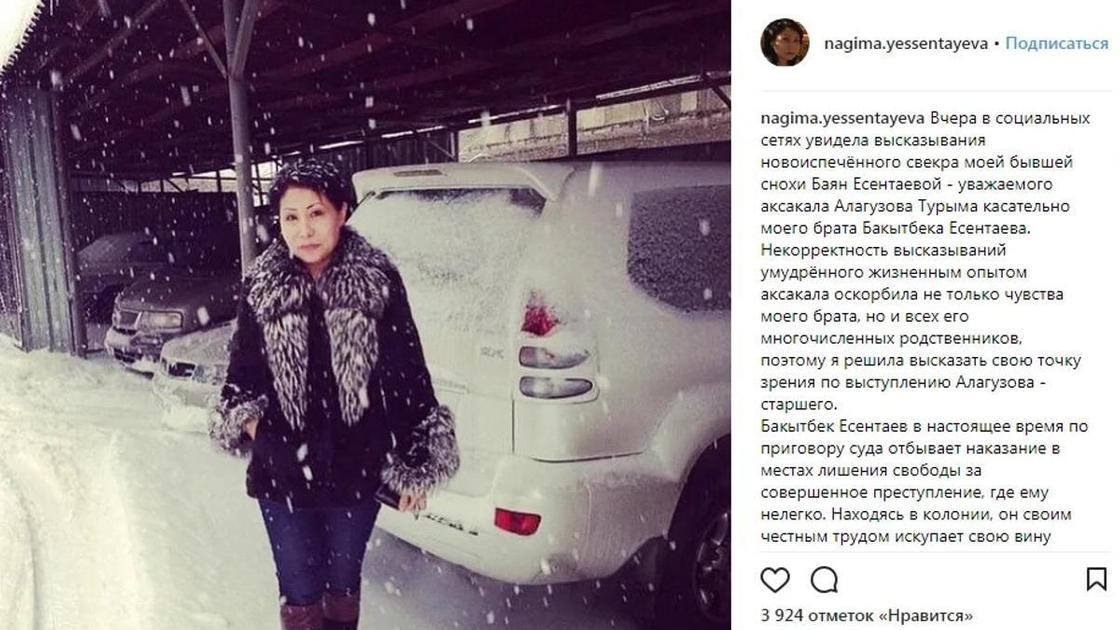Open comments via the speech bubble icon
Screen dimensions: 1120x630
pyautogui.click(x=824, y=579)
